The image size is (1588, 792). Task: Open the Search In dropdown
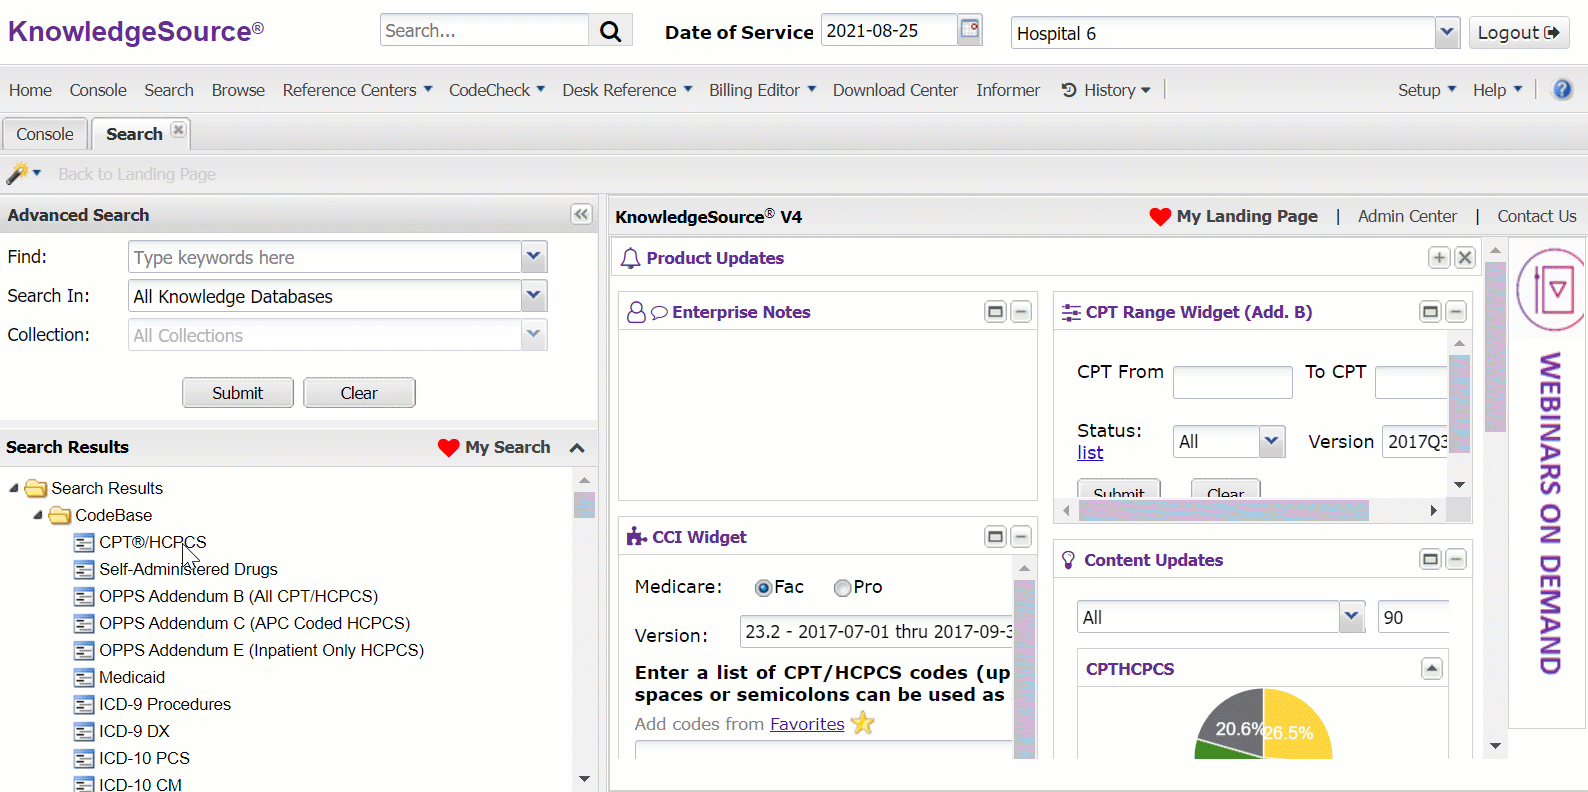point(534,296)
